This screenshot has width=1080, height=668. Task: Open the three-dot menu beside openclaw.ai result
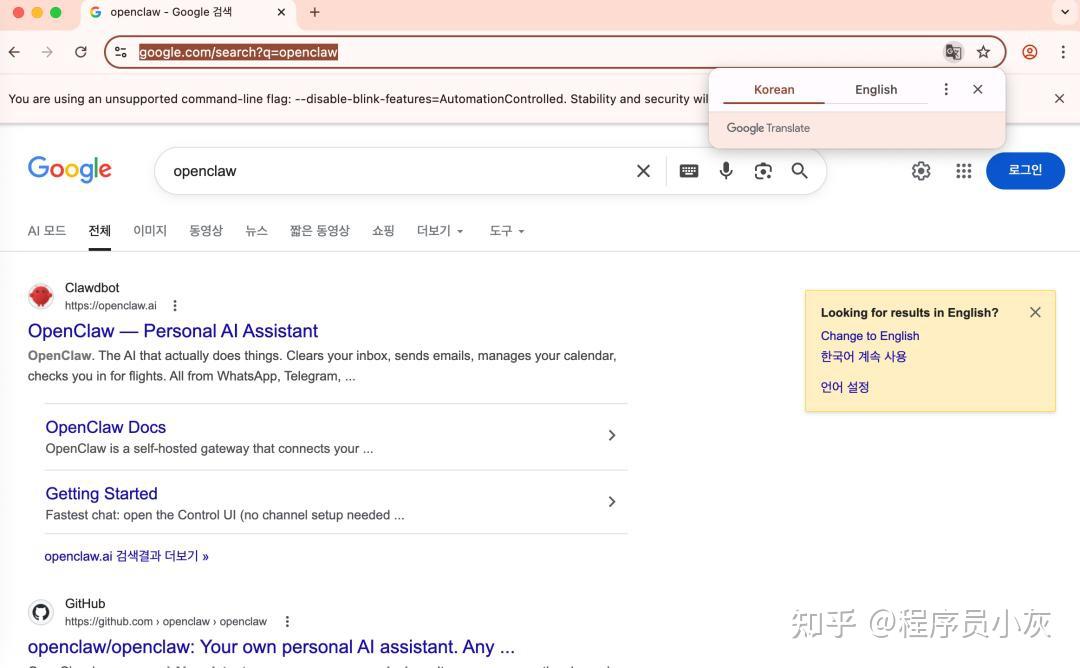click(x=174, y=305)
